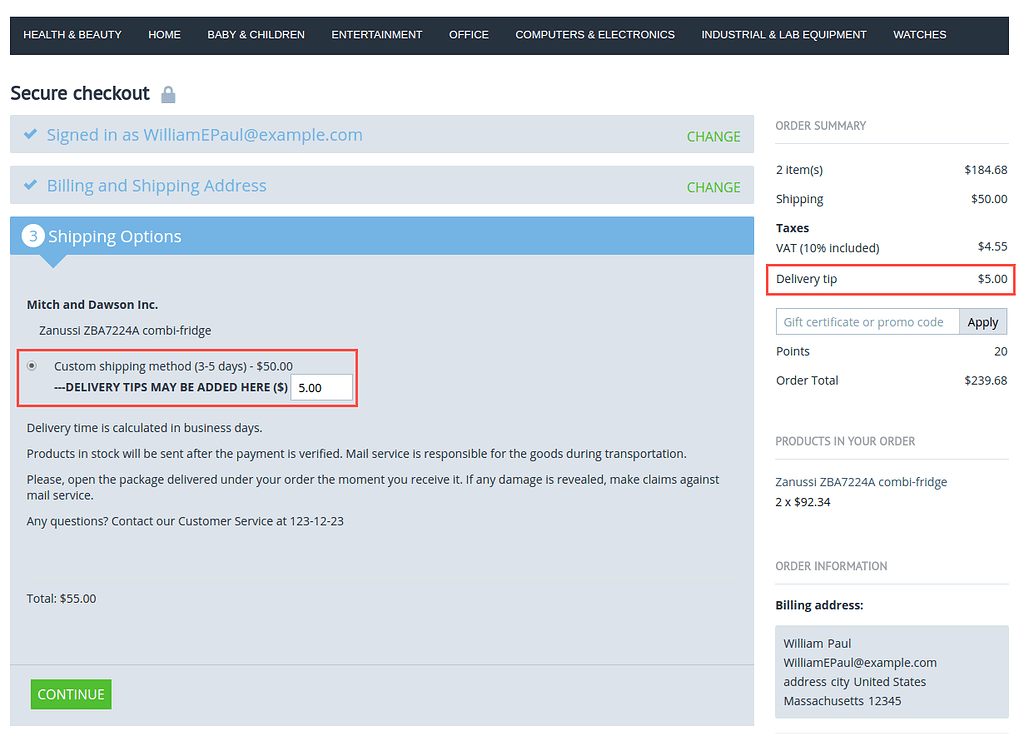This screenshot has height=740, width=1024.
Task: Click the delivery tip amount field
Action: [321, 387]
